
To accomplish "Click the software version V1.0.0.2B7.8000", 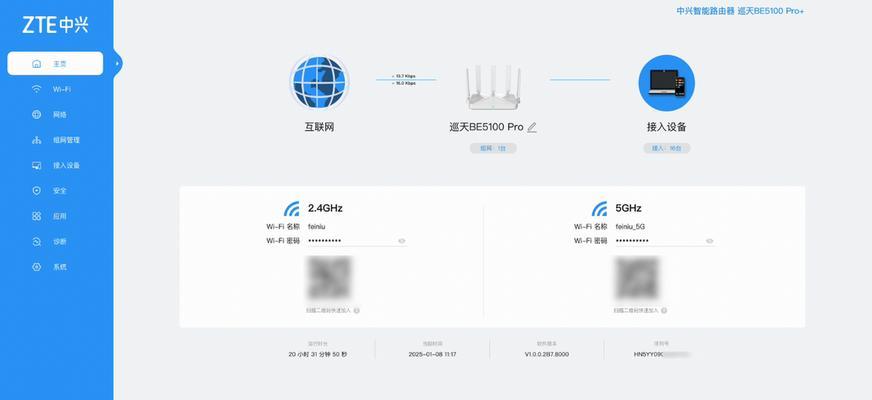I will click(547, 354).
